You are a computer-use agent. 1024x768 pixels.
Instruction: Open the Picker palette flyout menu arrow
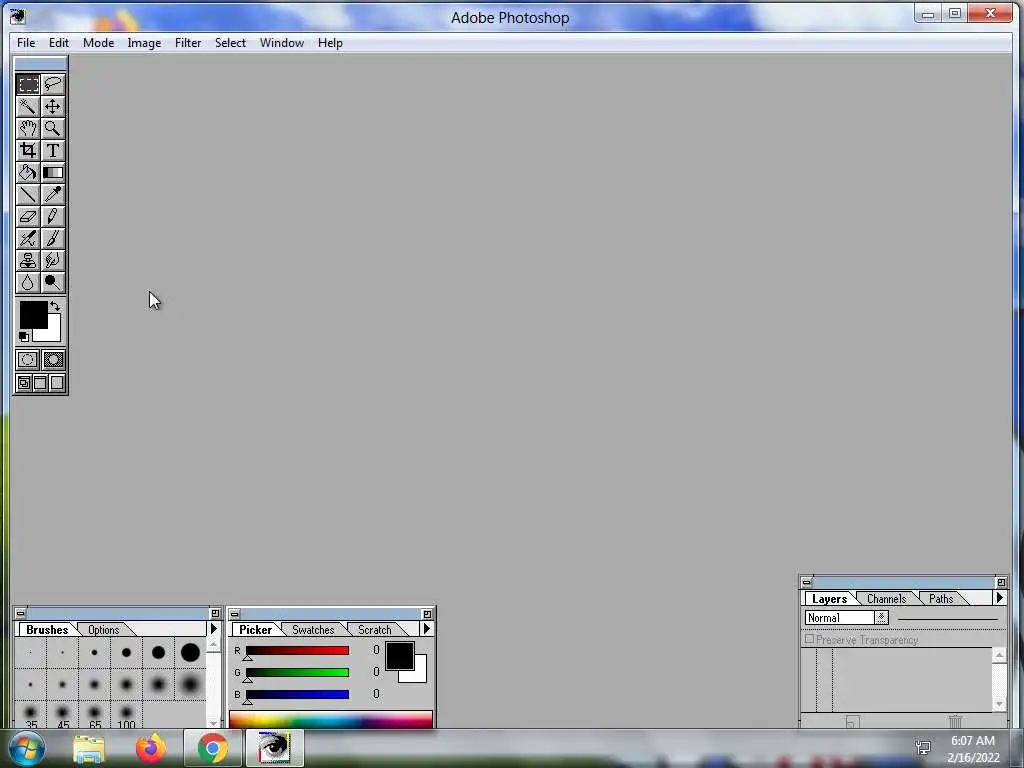point(427,629)
